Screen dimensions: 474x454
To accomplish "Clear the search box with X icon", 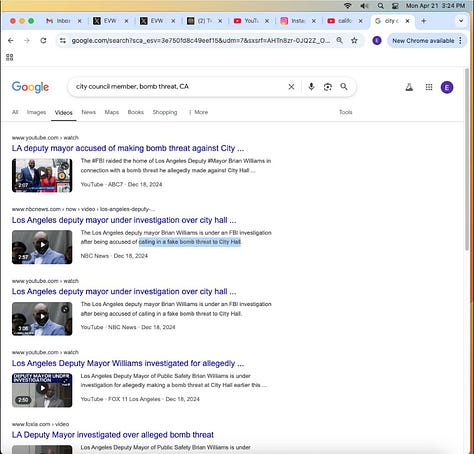I will click(291, 87).
